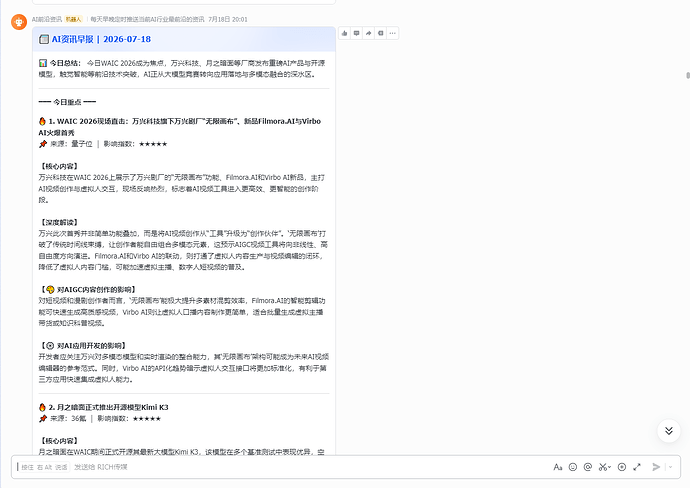This screenshot has width=690, height=488.
Task: Open the emoji picker
Action: [573, 467]
